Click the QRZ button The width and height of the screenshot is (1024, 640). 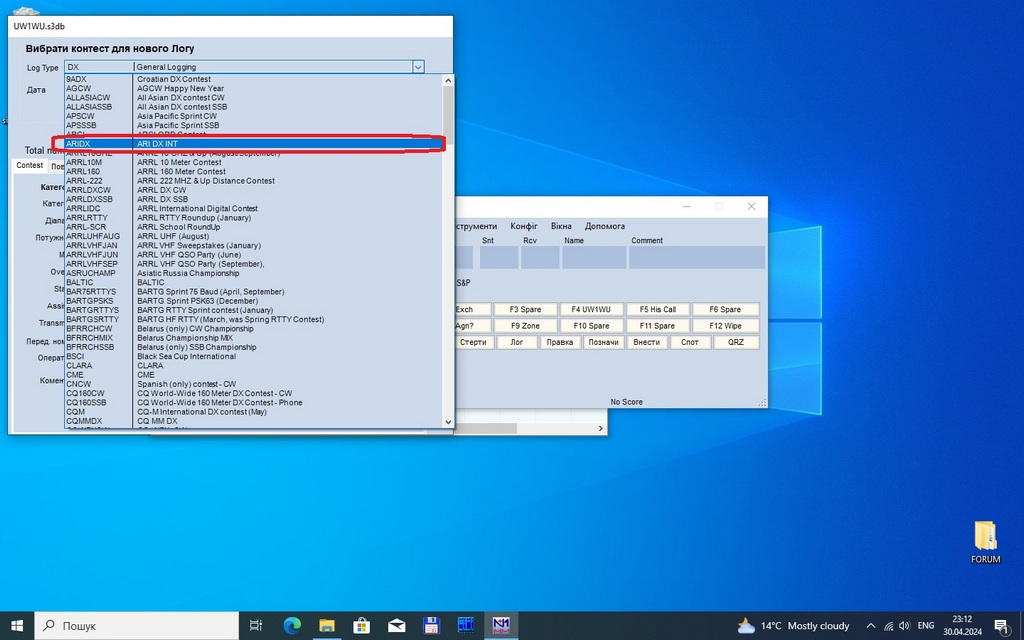pos(736,342)
